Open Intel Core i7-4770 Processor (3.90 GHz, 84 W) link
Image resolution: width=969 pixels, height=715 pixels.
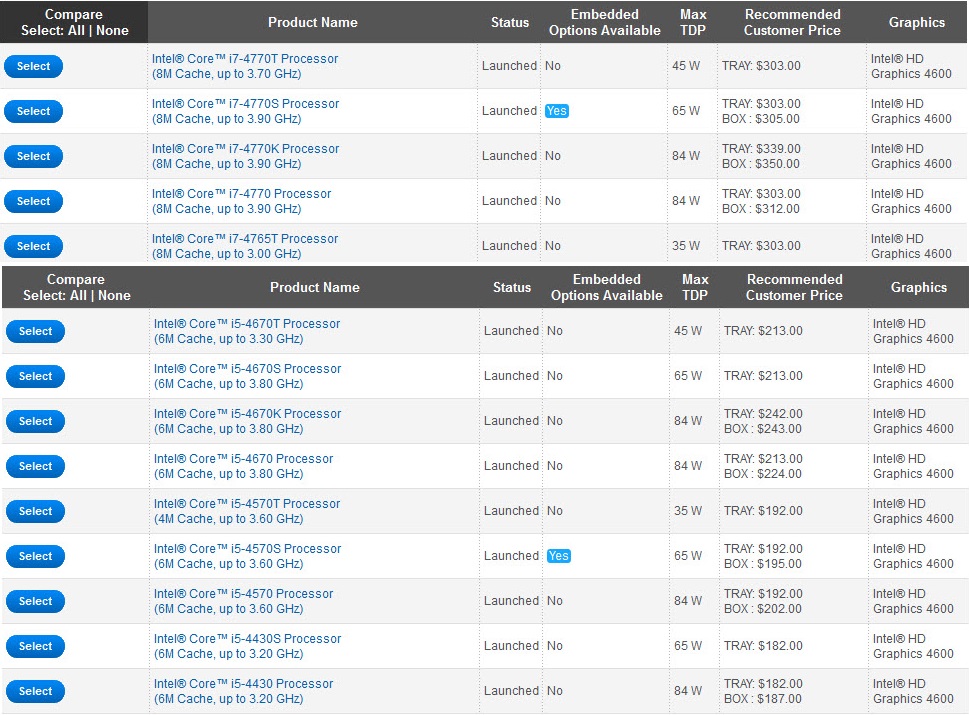[242, 201]
